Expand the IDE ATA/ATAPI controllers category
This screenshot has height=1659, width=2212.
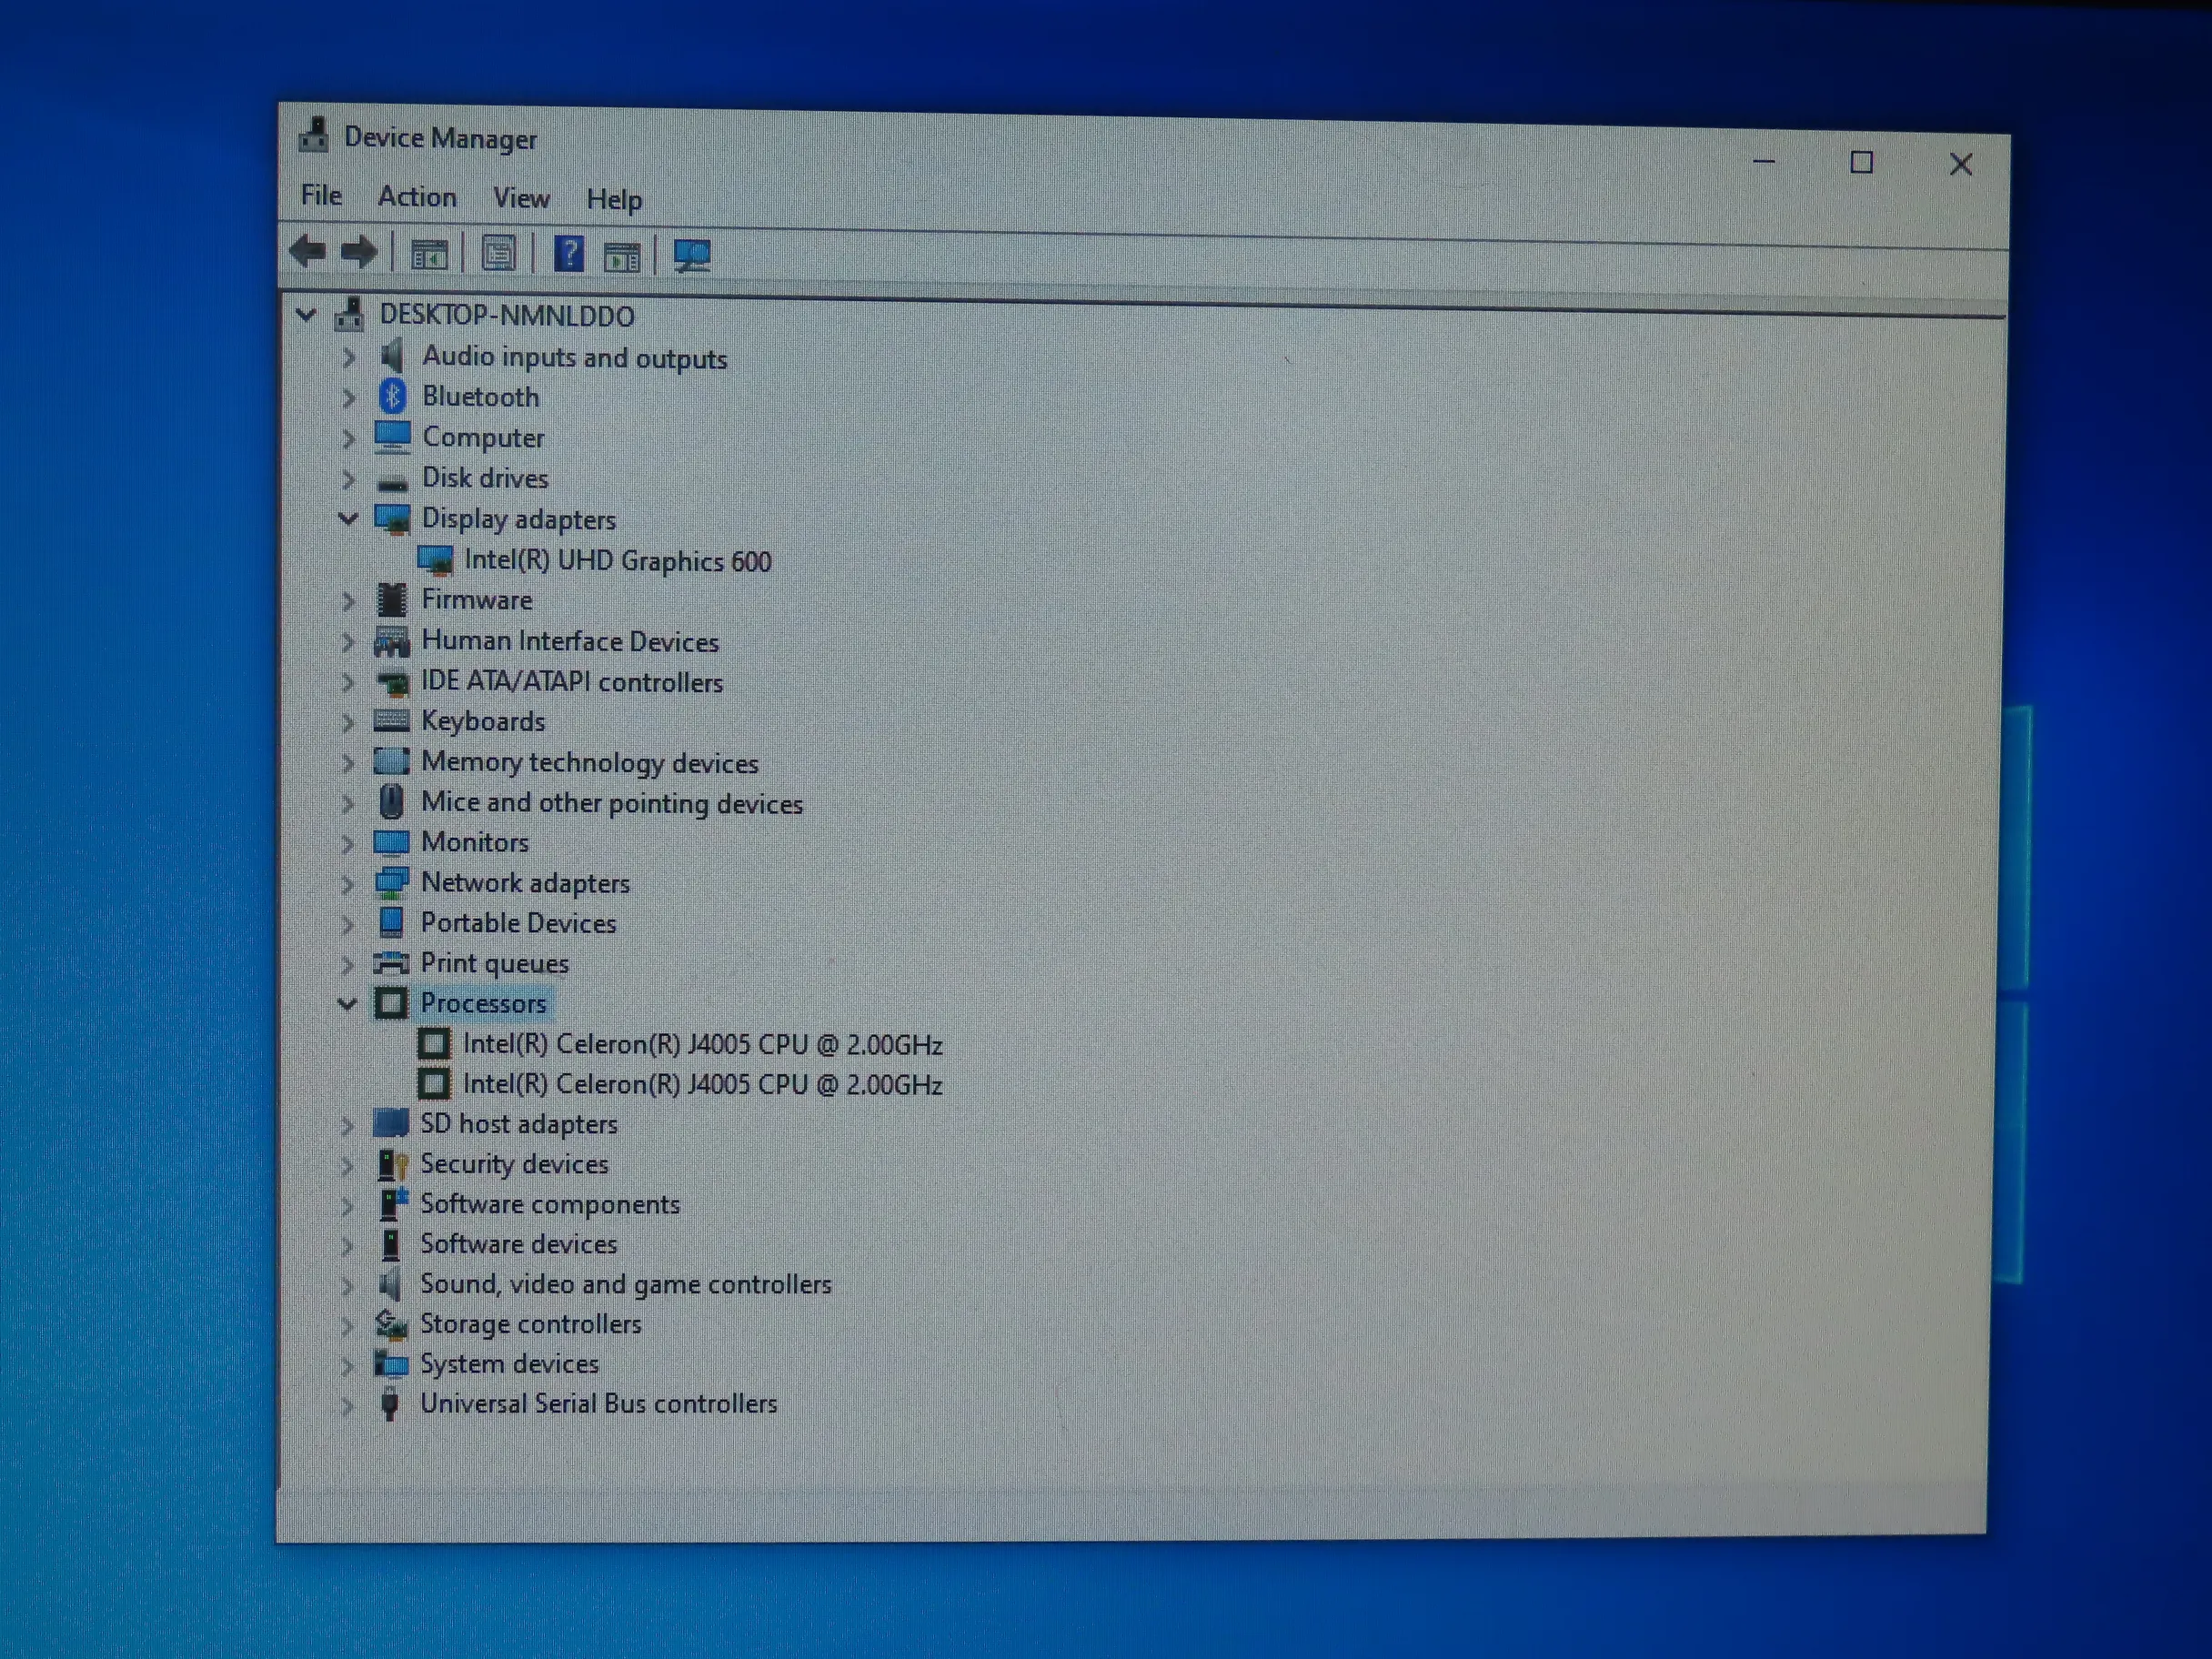tap(348, 681)
